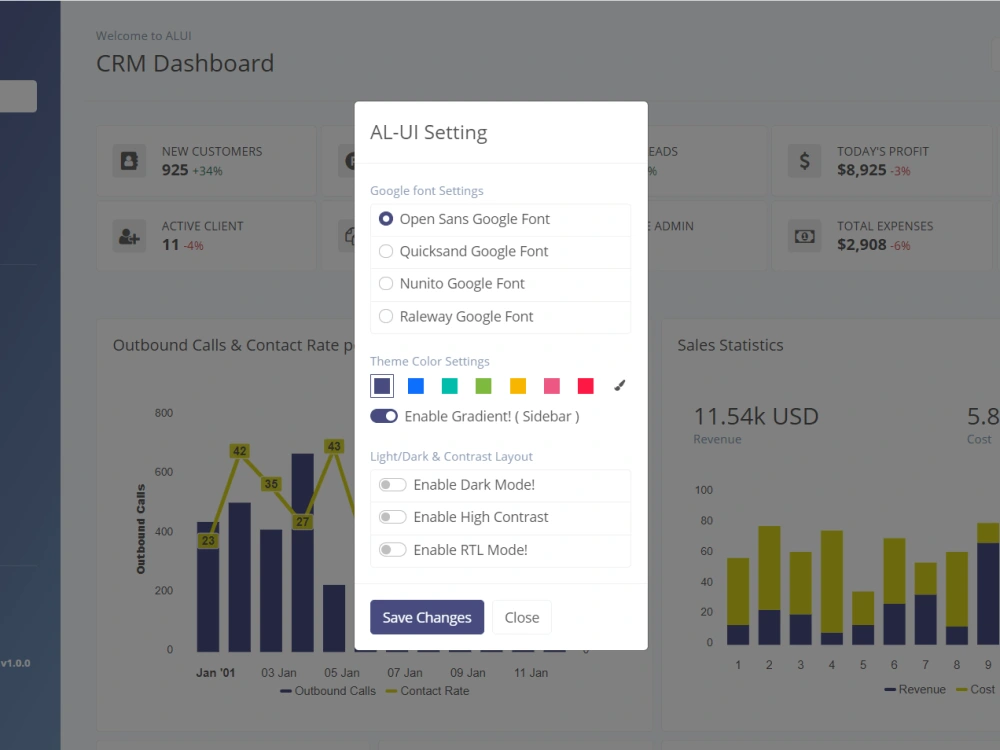Toggle Revenue legend in Sales Statistics

915,689
